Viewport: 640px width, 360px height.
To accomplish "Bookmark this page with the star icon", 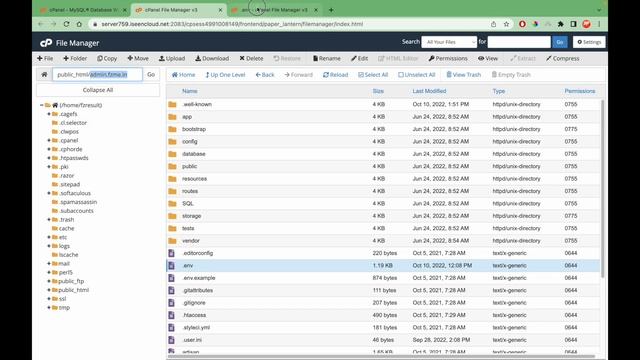I will tap(507, 24).
